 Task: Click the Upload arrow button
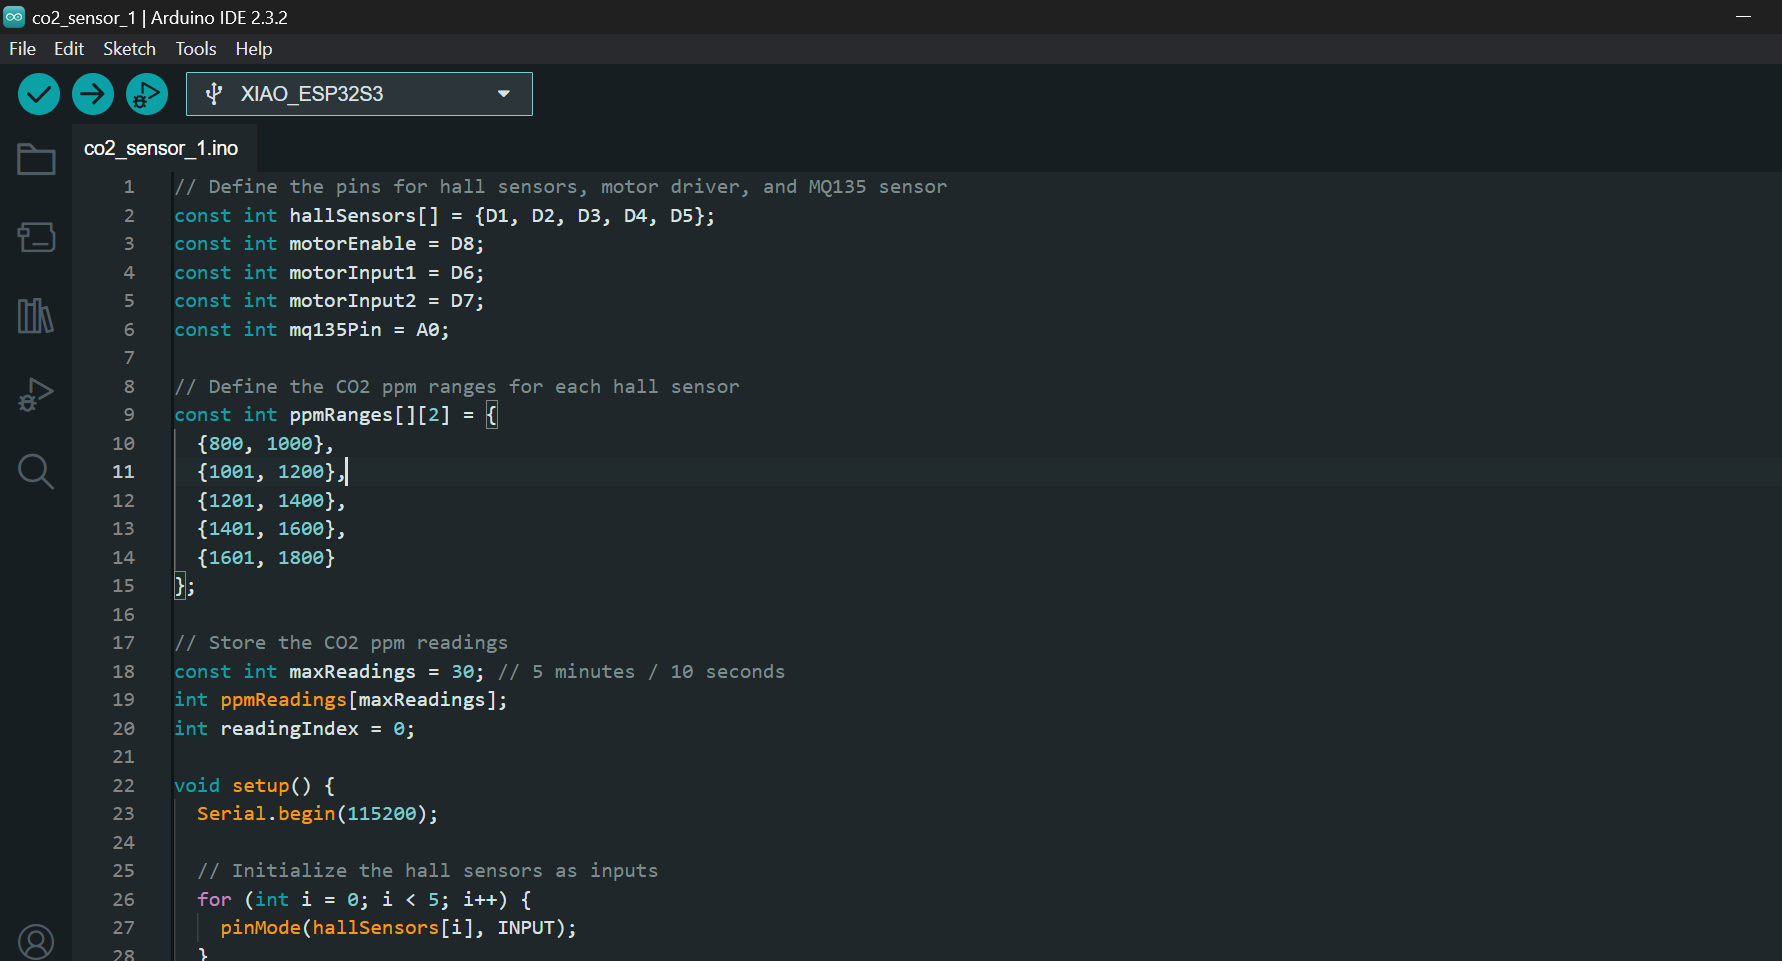pos(93,94)
